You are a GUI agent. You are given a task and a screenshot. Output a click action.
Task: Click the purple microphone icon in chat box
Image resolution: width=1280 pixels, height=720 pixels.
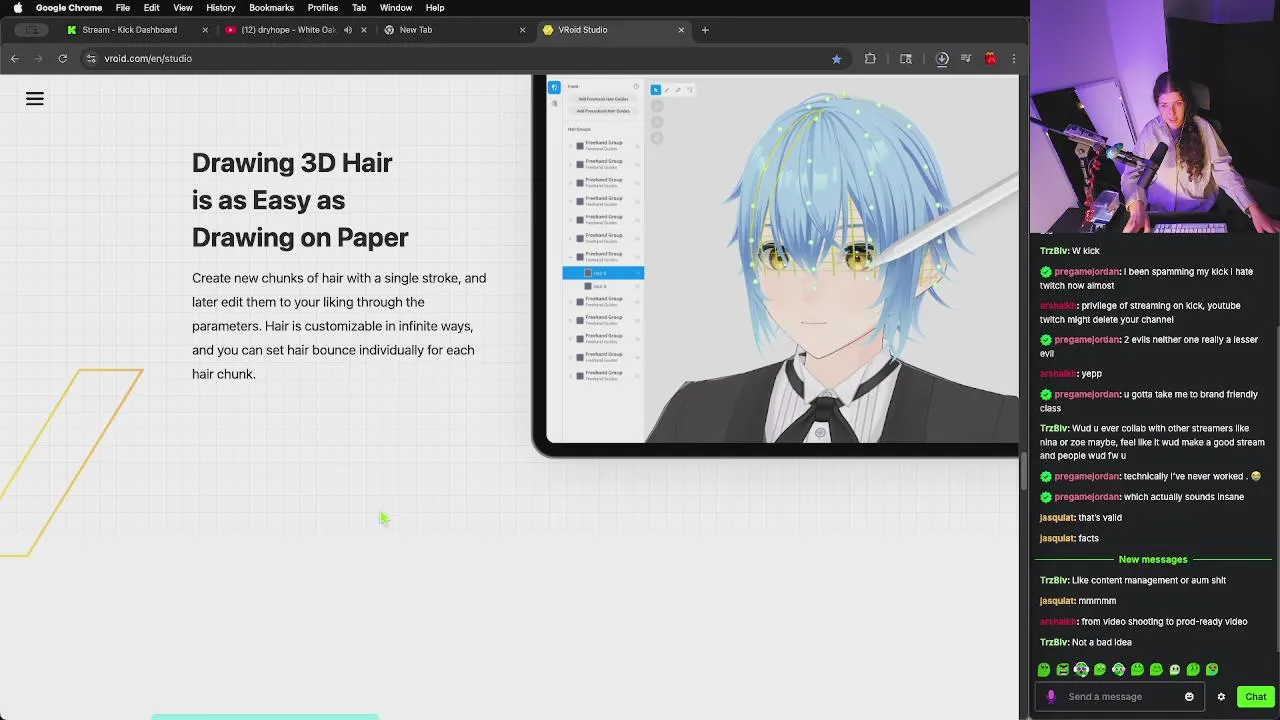[x=1051, y=697]
